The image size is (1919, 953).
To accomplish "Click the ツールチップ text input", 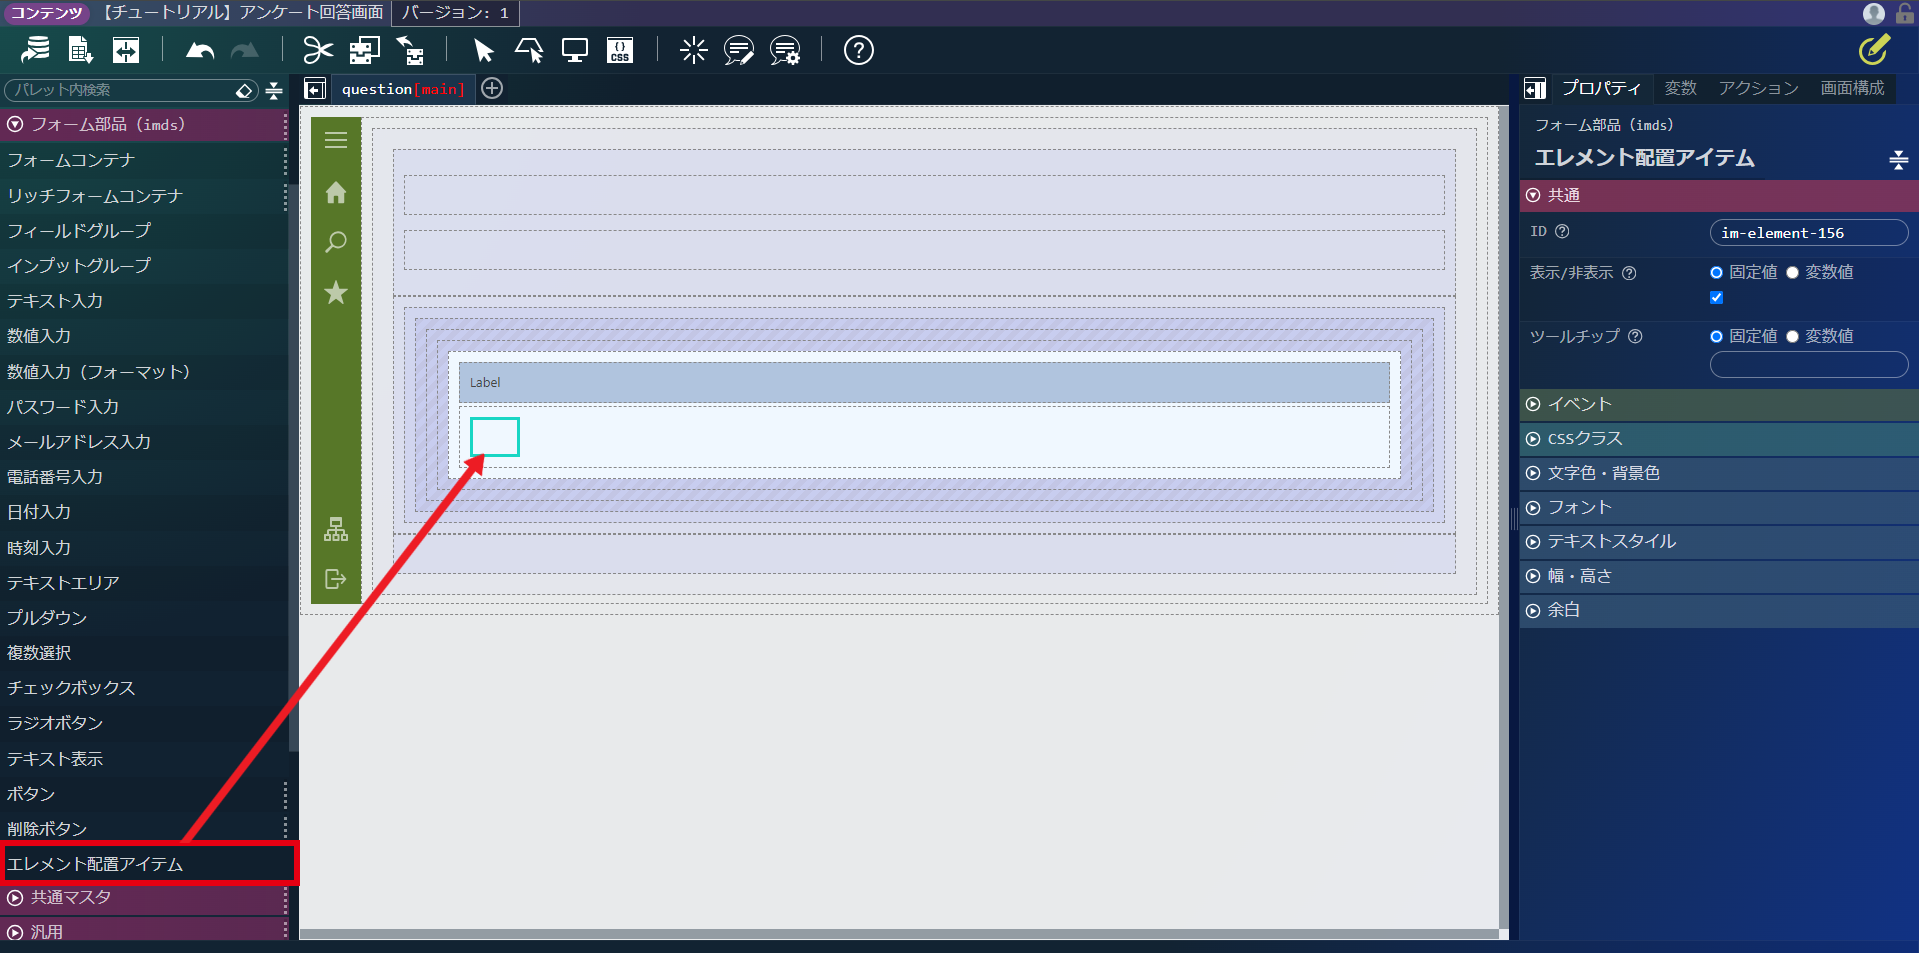I will pyautogui.click(x=1809, y=365).
